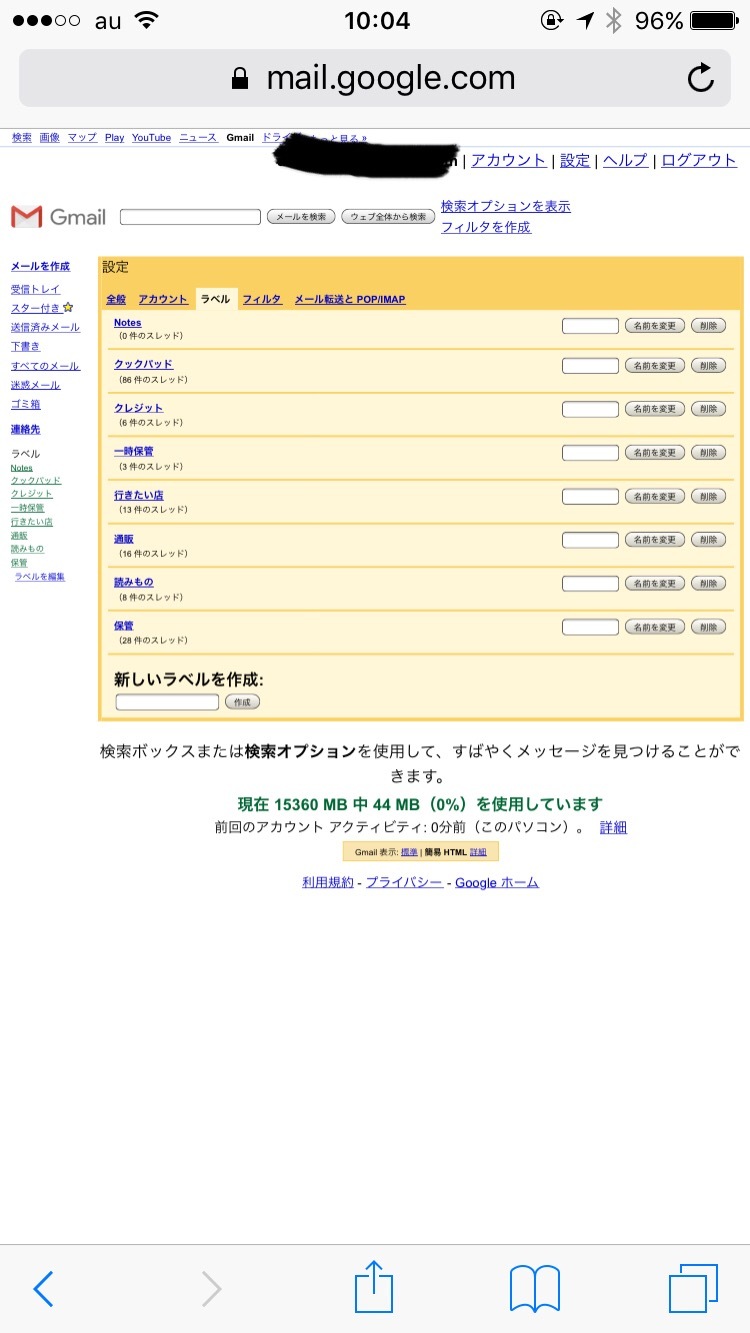Click 名前を変更 for the クックパッド label

[x=655, y=366]
